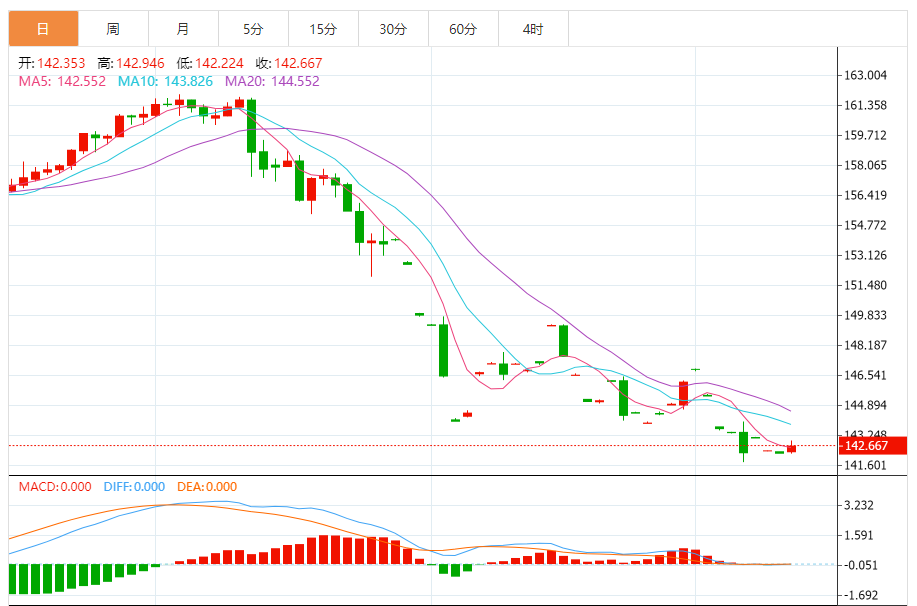Click the high price value 142.946
Screen dimensions: 917x606
pos(140,63)
